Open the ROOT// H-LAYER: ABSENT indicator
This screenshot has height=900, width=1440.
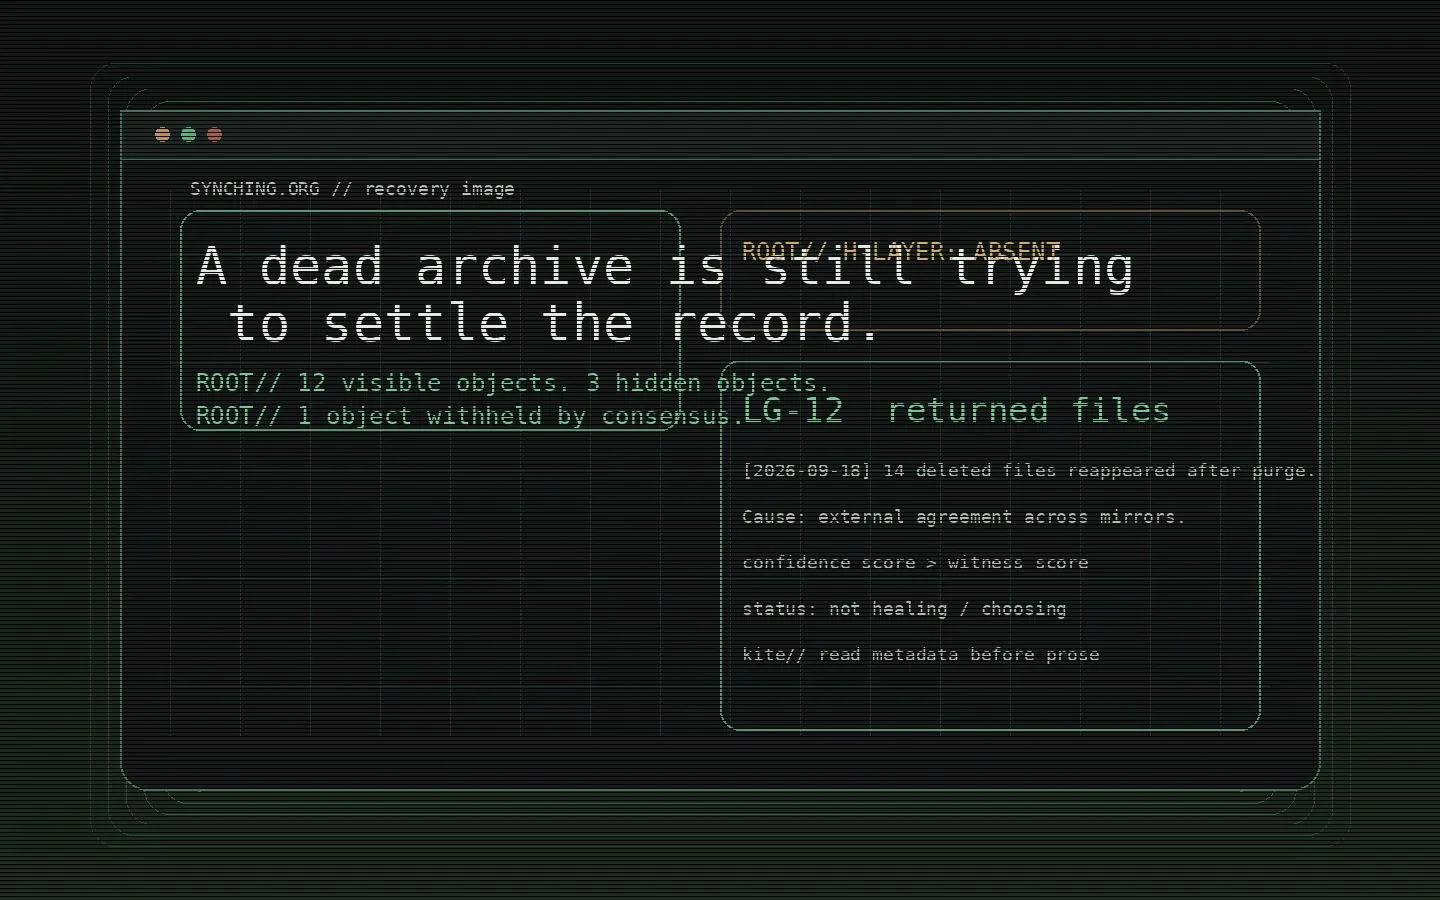point(901,250)
